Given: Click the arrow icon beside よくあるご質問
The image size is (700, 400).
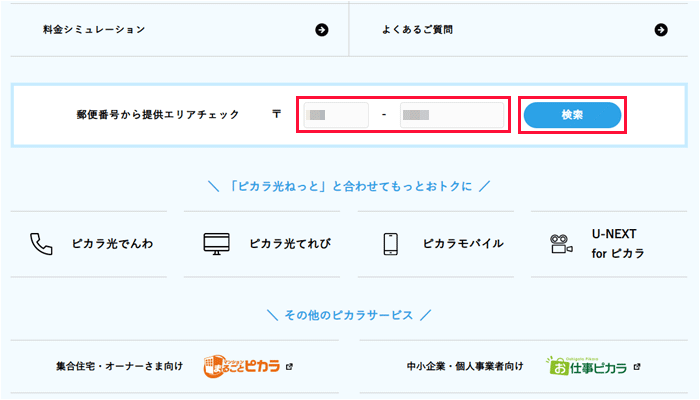Looking at the screenshot, I should [x=661, y=30].
